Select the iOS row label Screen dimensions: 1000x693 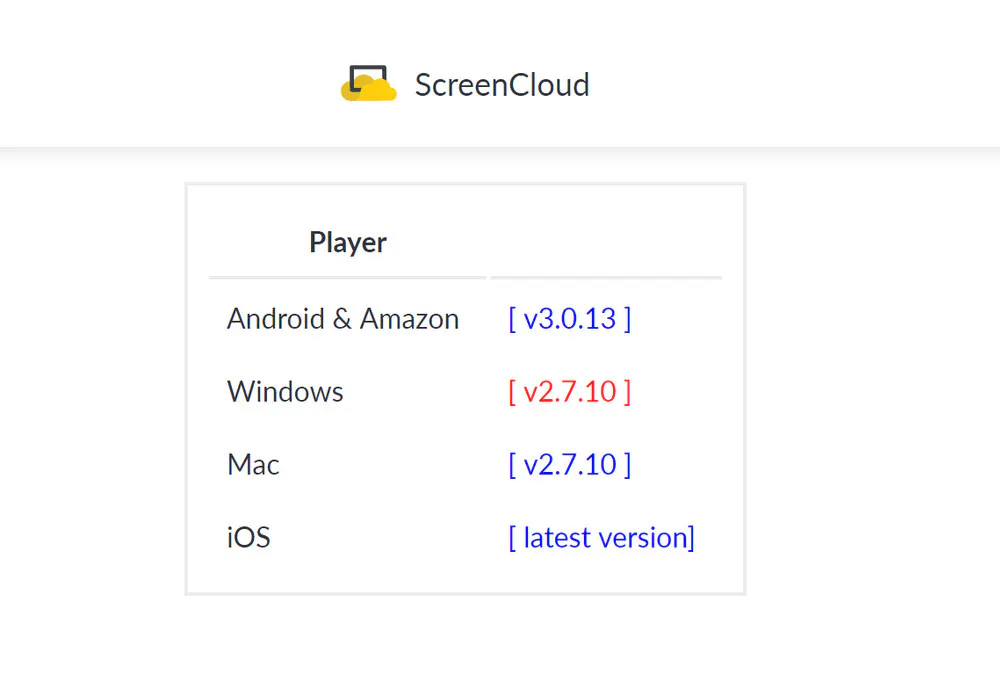point(248,537)
